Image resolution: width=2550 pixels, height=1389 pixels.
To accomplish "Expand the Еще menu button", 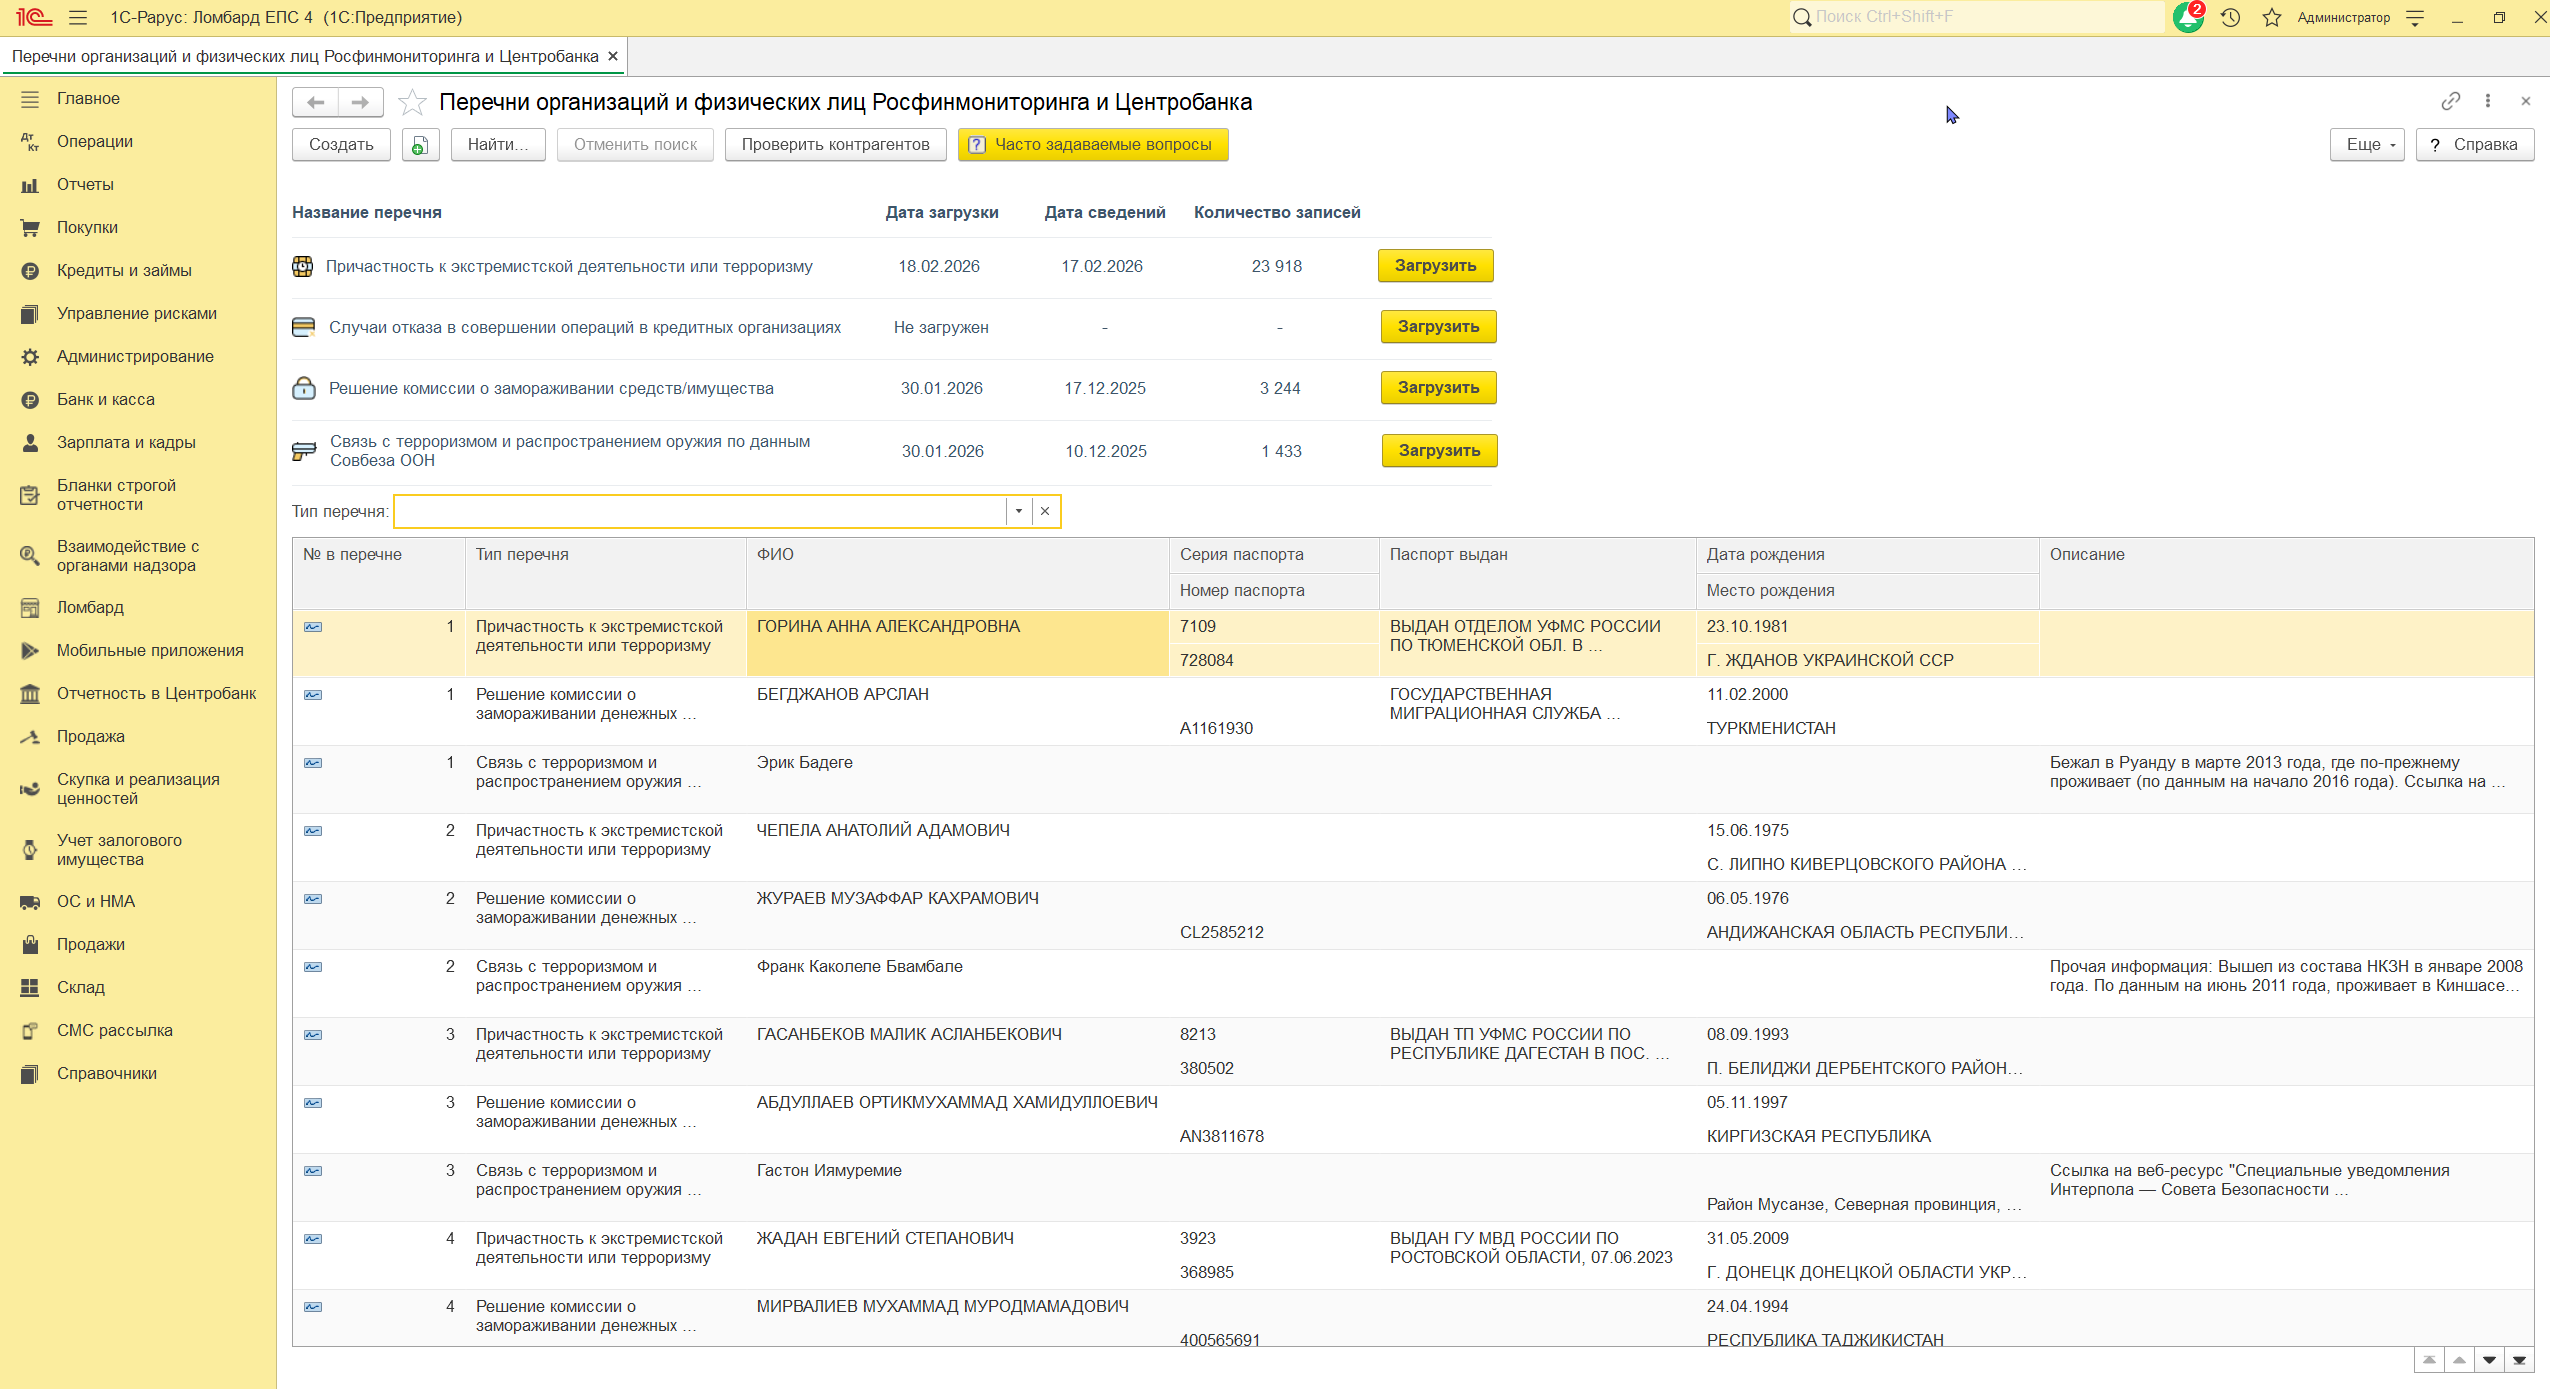I will pyautogui.click(x=2366, y=145).
